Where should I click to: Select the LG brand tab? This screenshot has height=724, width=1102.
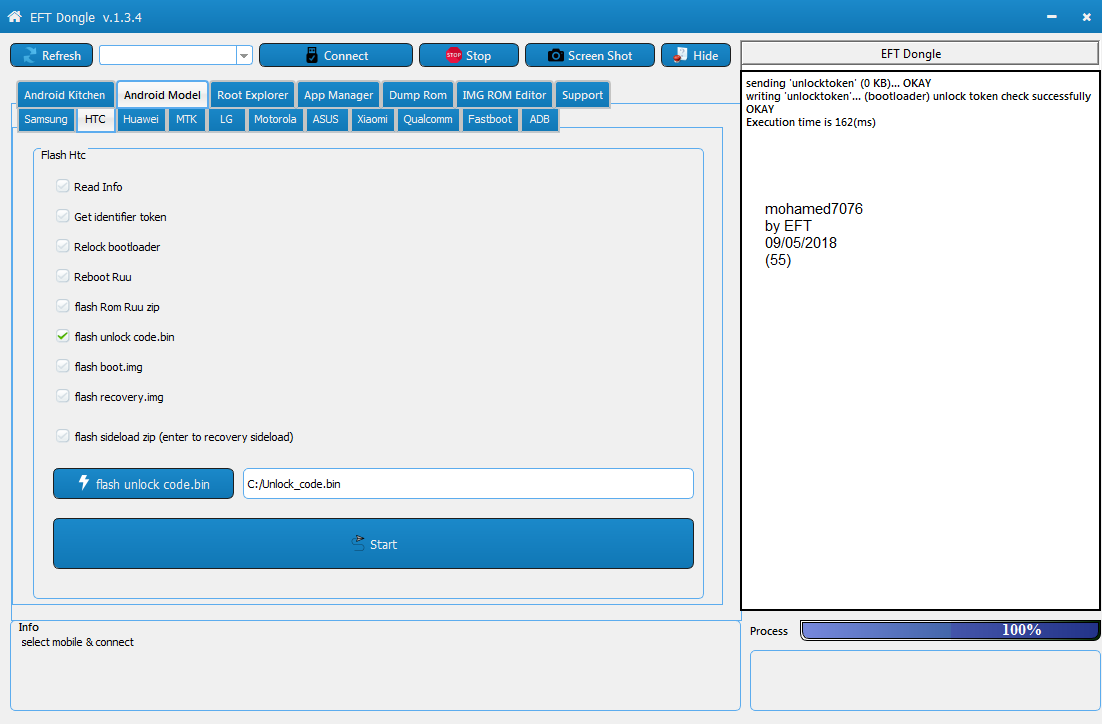point(226,119)
